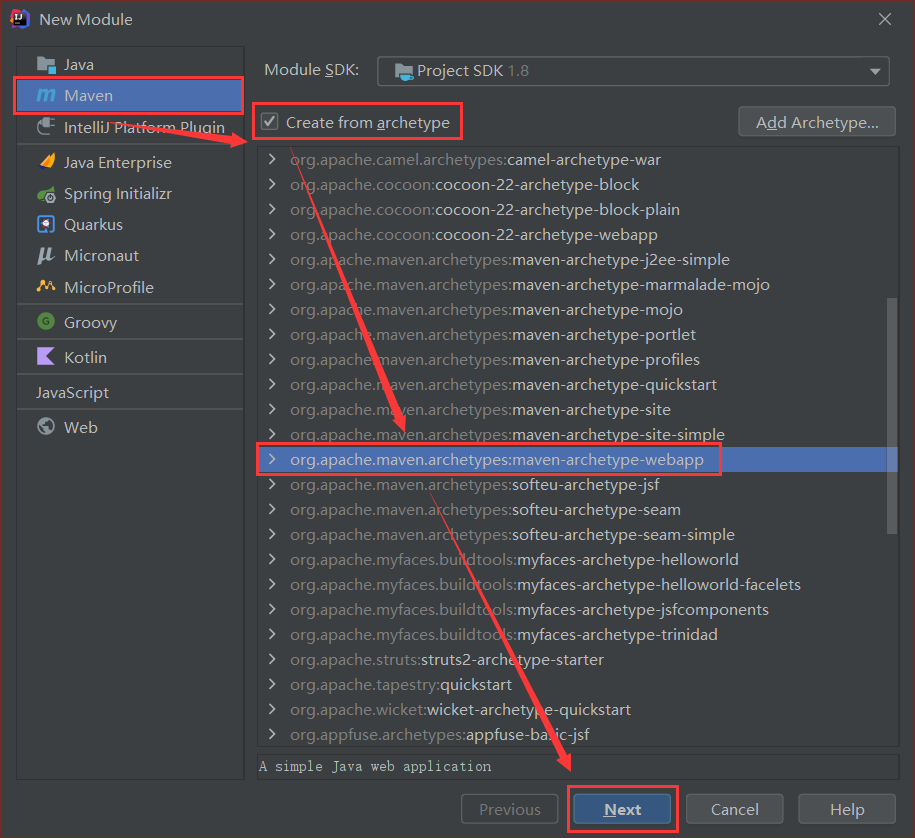
Task: Select the Spring Initializr icon
Action: tap(46, 194)
